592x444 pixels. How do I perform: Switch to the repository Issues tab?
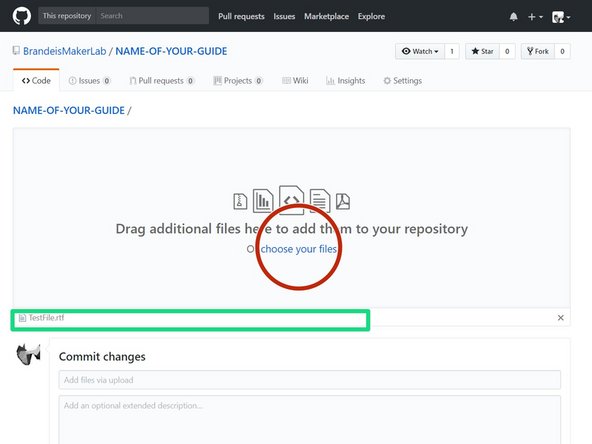pos(89,80)
